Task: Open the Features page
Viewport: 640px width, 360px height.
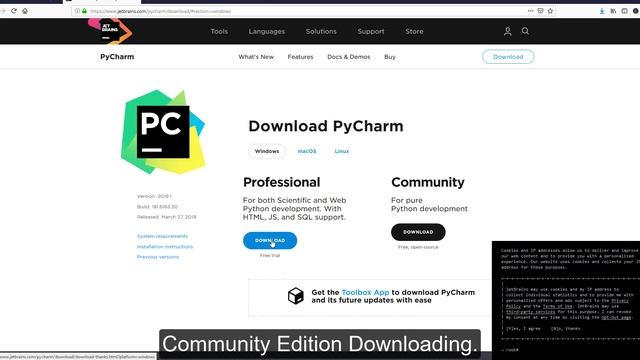Action: tap(300, 57)
